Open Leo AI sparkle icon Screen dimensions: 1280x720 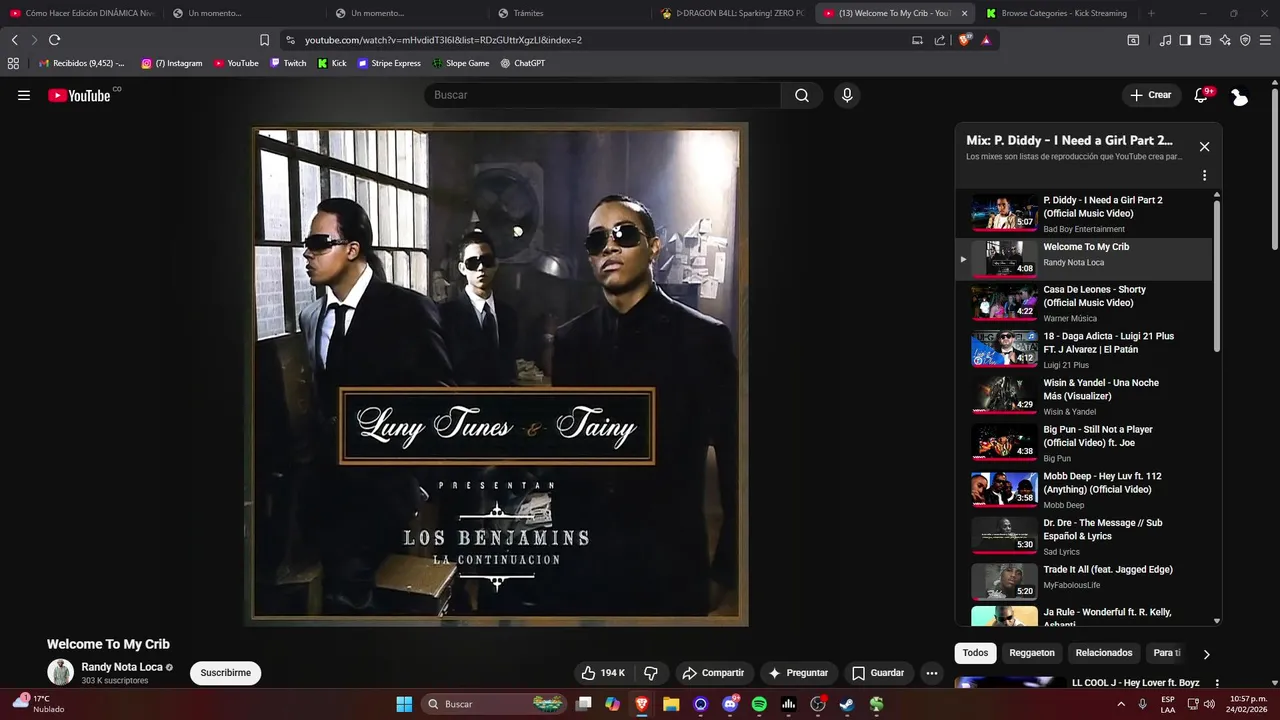pos(1225,40)
